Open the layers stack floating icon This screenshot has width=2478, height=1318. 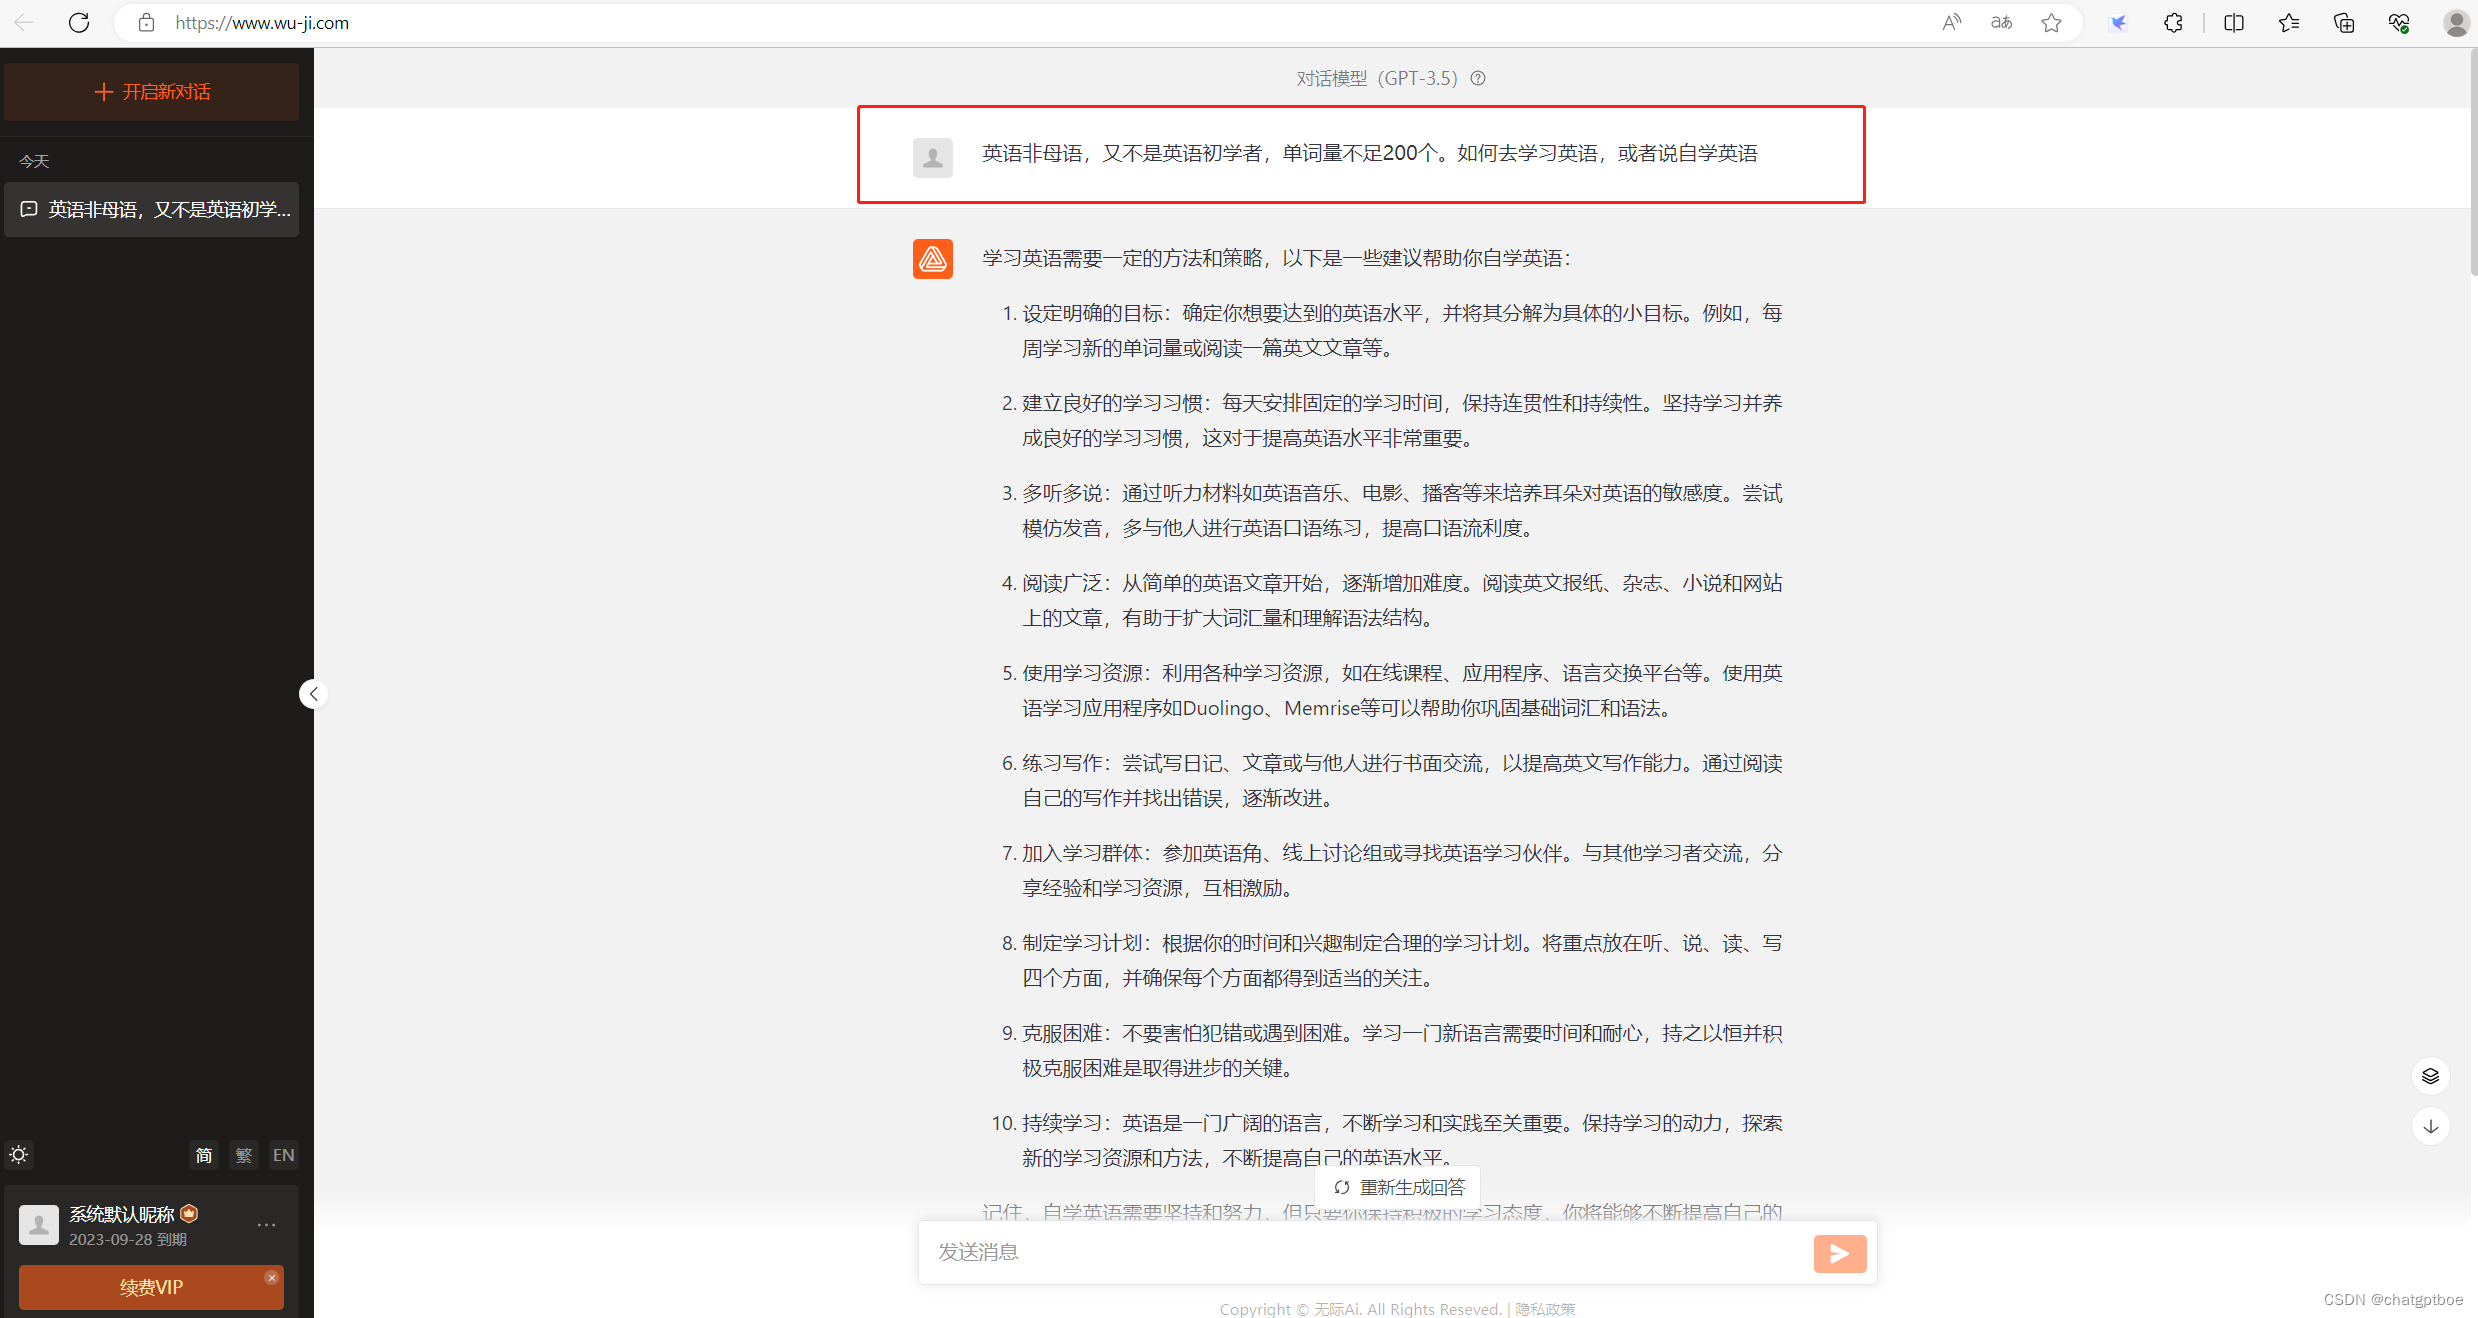click(x=2430, y=1076)
